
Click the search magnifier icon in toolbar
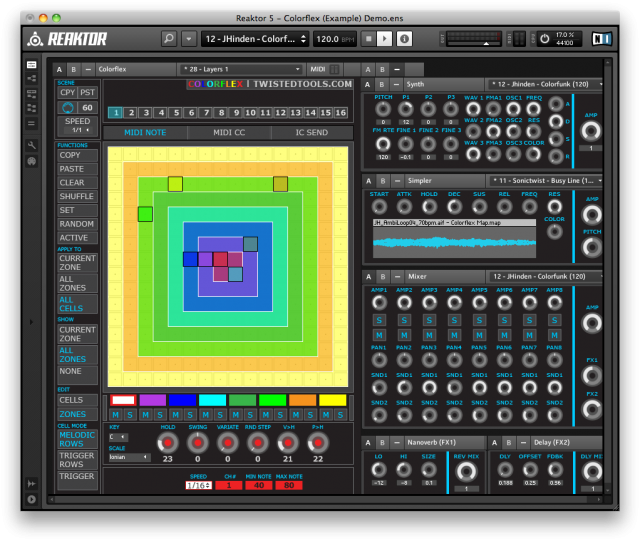pyautogui.click(x=169, y=39)
